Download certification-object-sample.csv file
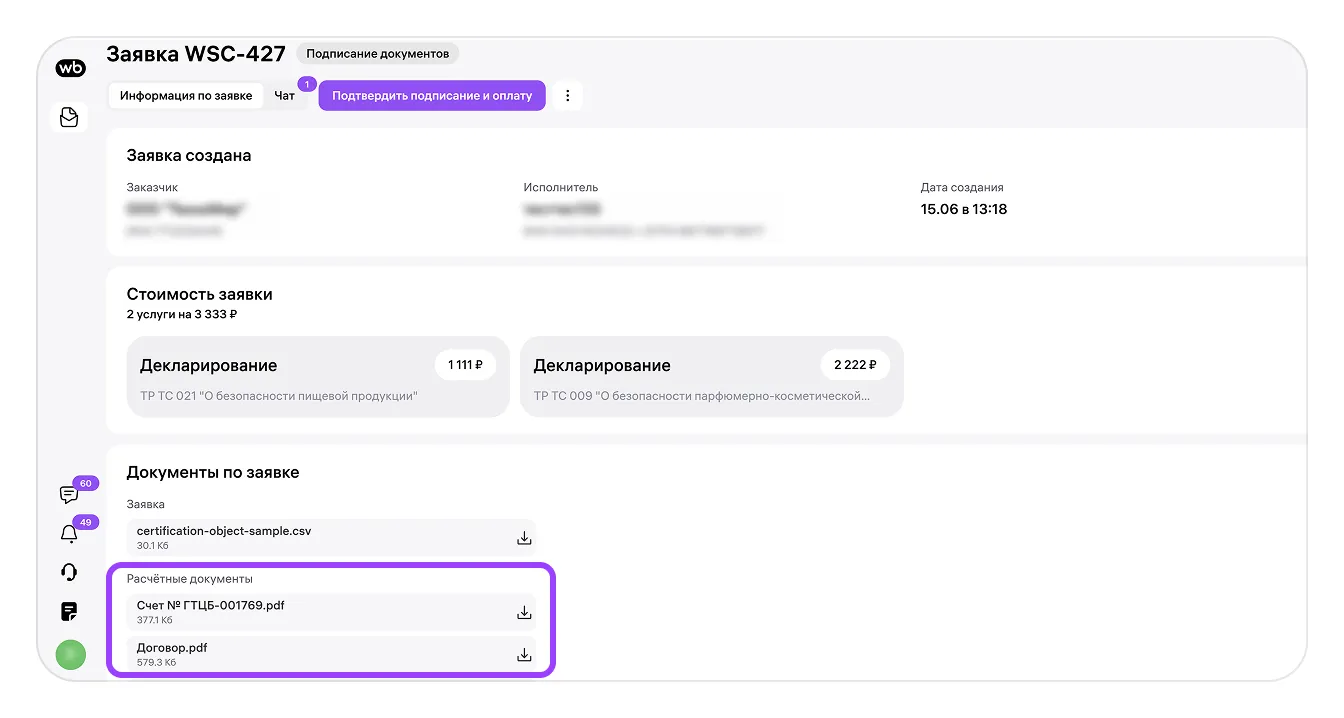The width and height of the screenshot is (1344, 718). click(x=524, y=538)
